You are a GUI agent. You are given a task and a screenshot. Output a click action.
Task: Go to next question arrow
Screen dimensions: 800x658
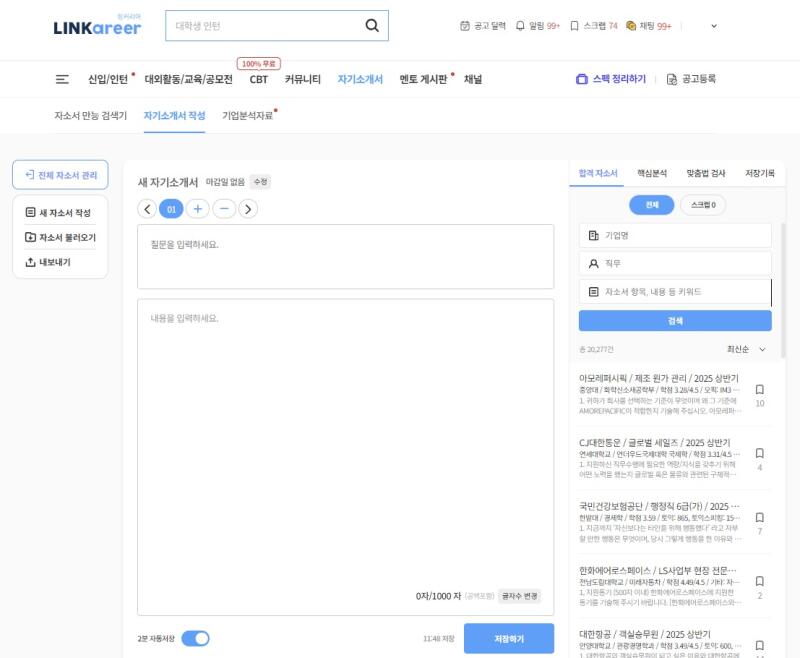248,209
